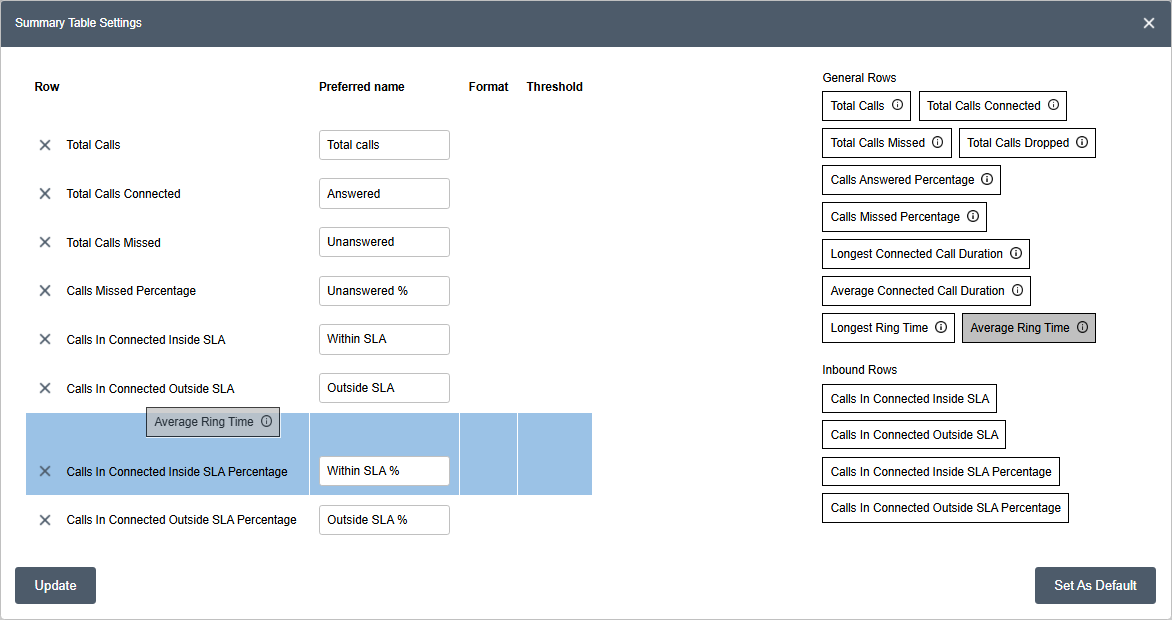Image resolution: width=1172 pixels, height=620 pixels.
Task: Show info for Total Calls chip
Action: [x=897, y=105]
